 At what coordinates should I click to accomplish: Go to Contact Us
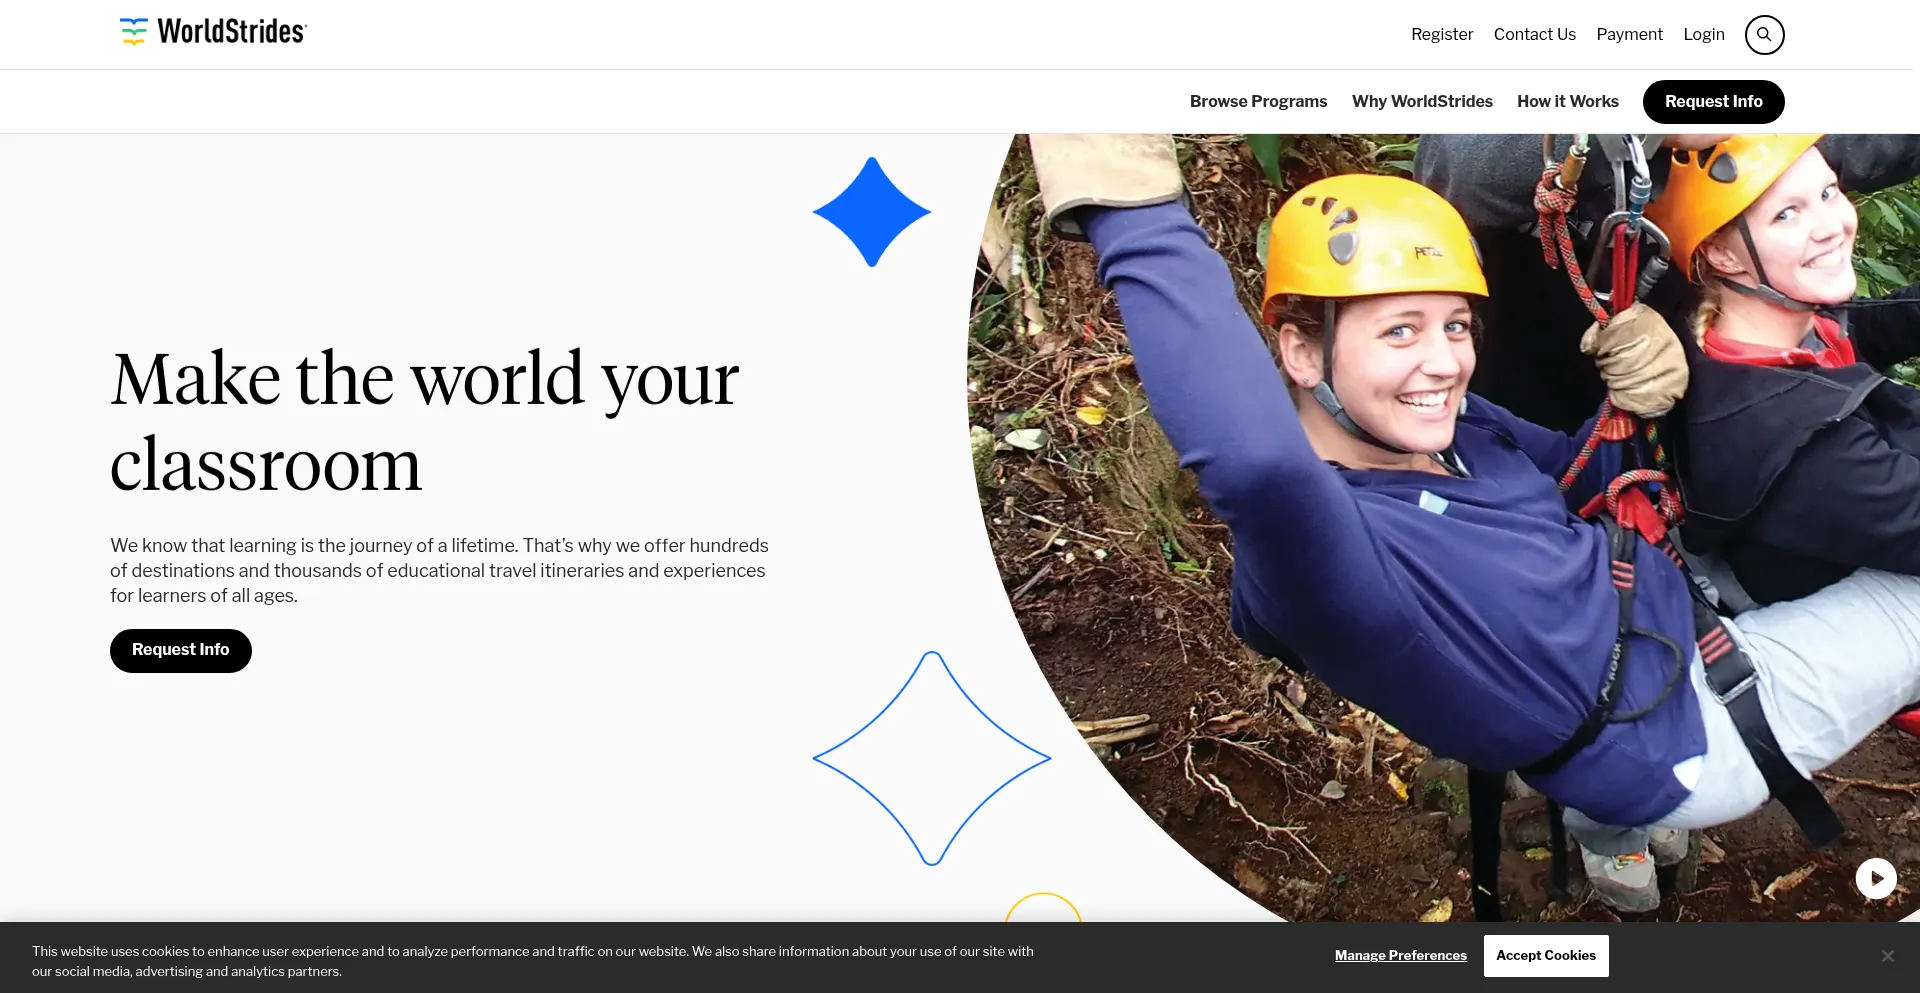click(x=1534, y=34)
